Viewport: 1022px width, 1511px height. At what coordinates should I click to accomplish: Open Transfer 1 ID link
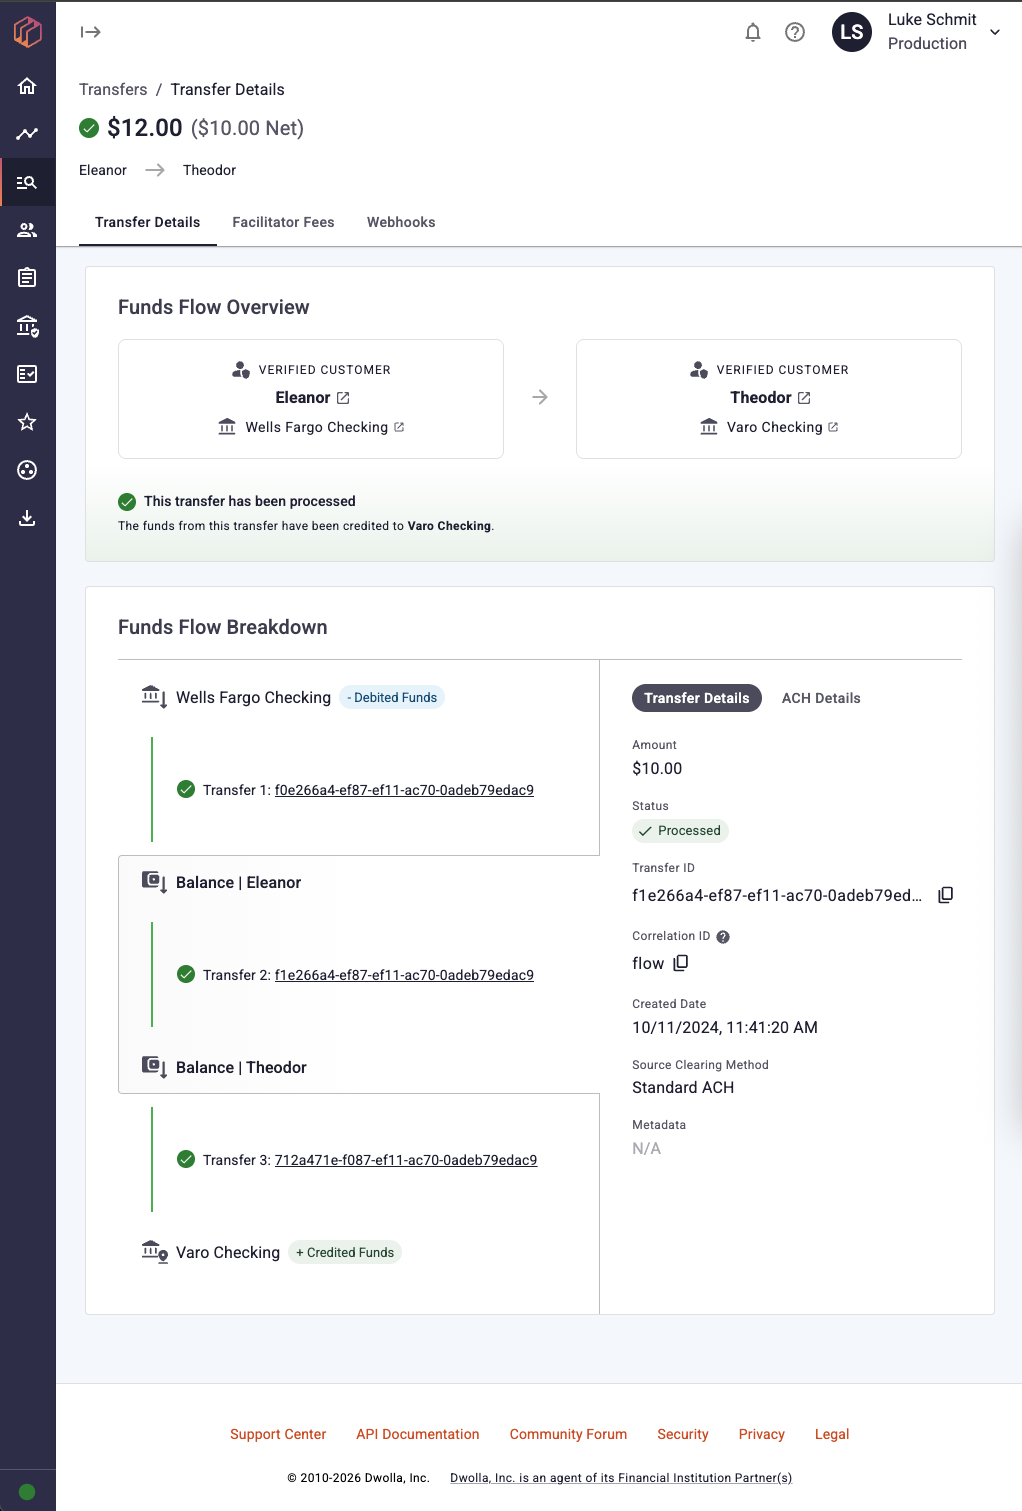tap(404, 790)
